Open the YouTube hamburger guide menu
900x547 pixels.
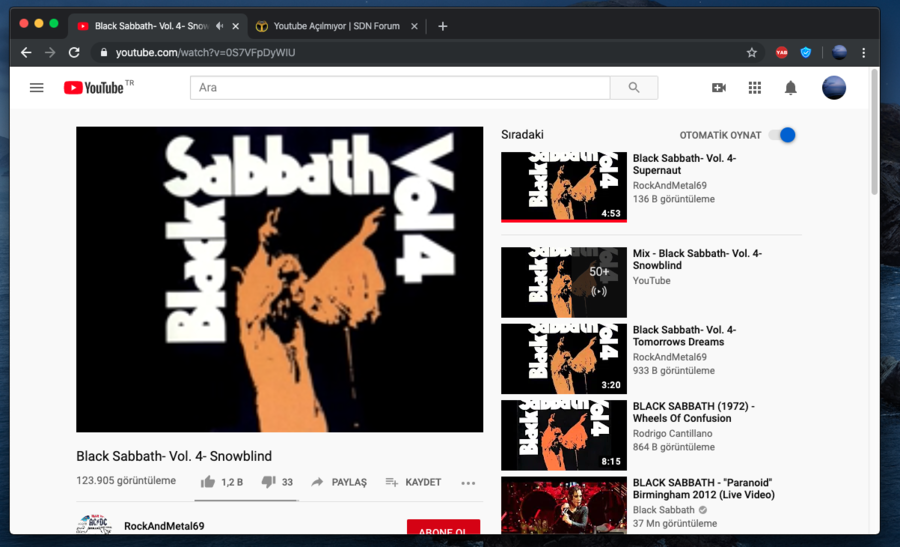(37, 88)
